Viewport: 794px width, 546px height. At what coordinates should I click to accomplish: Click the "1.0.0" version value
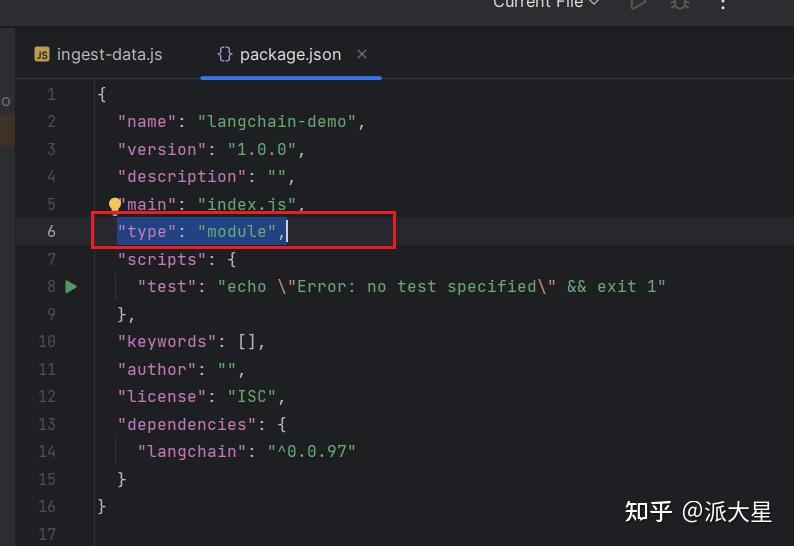tap(261, 149)
